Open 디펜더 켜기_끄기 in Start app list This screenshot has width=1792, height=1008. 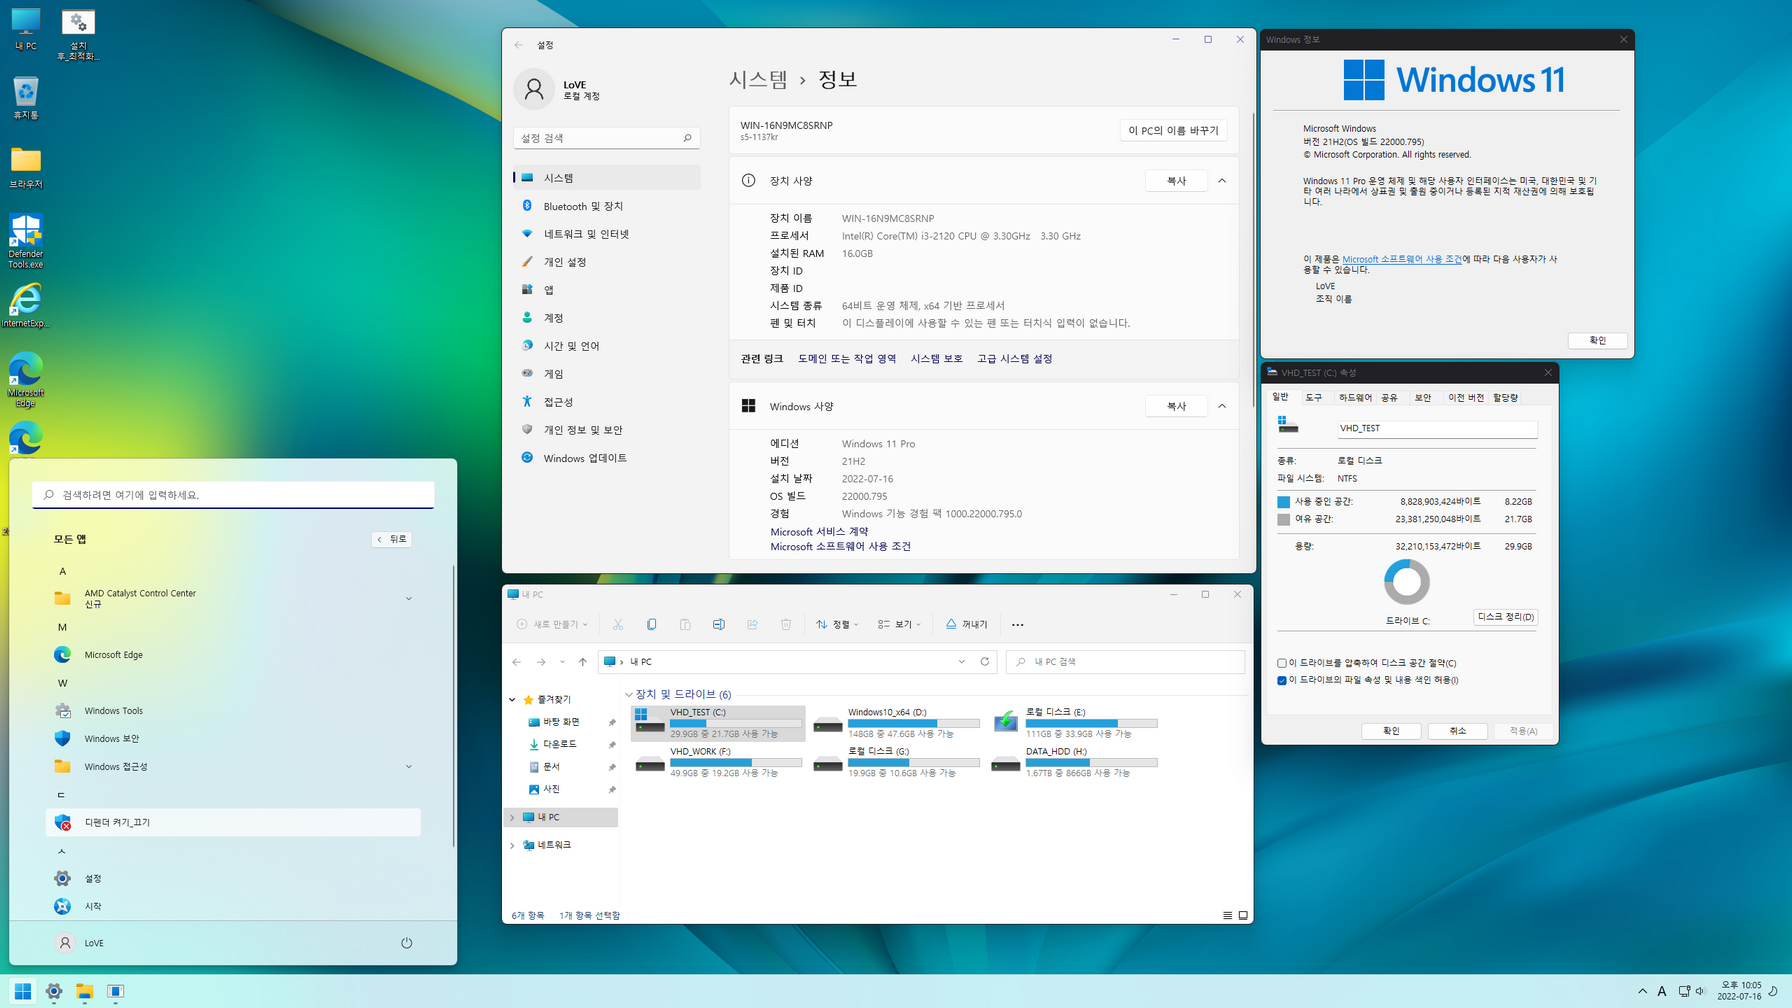tap(233, 822)
